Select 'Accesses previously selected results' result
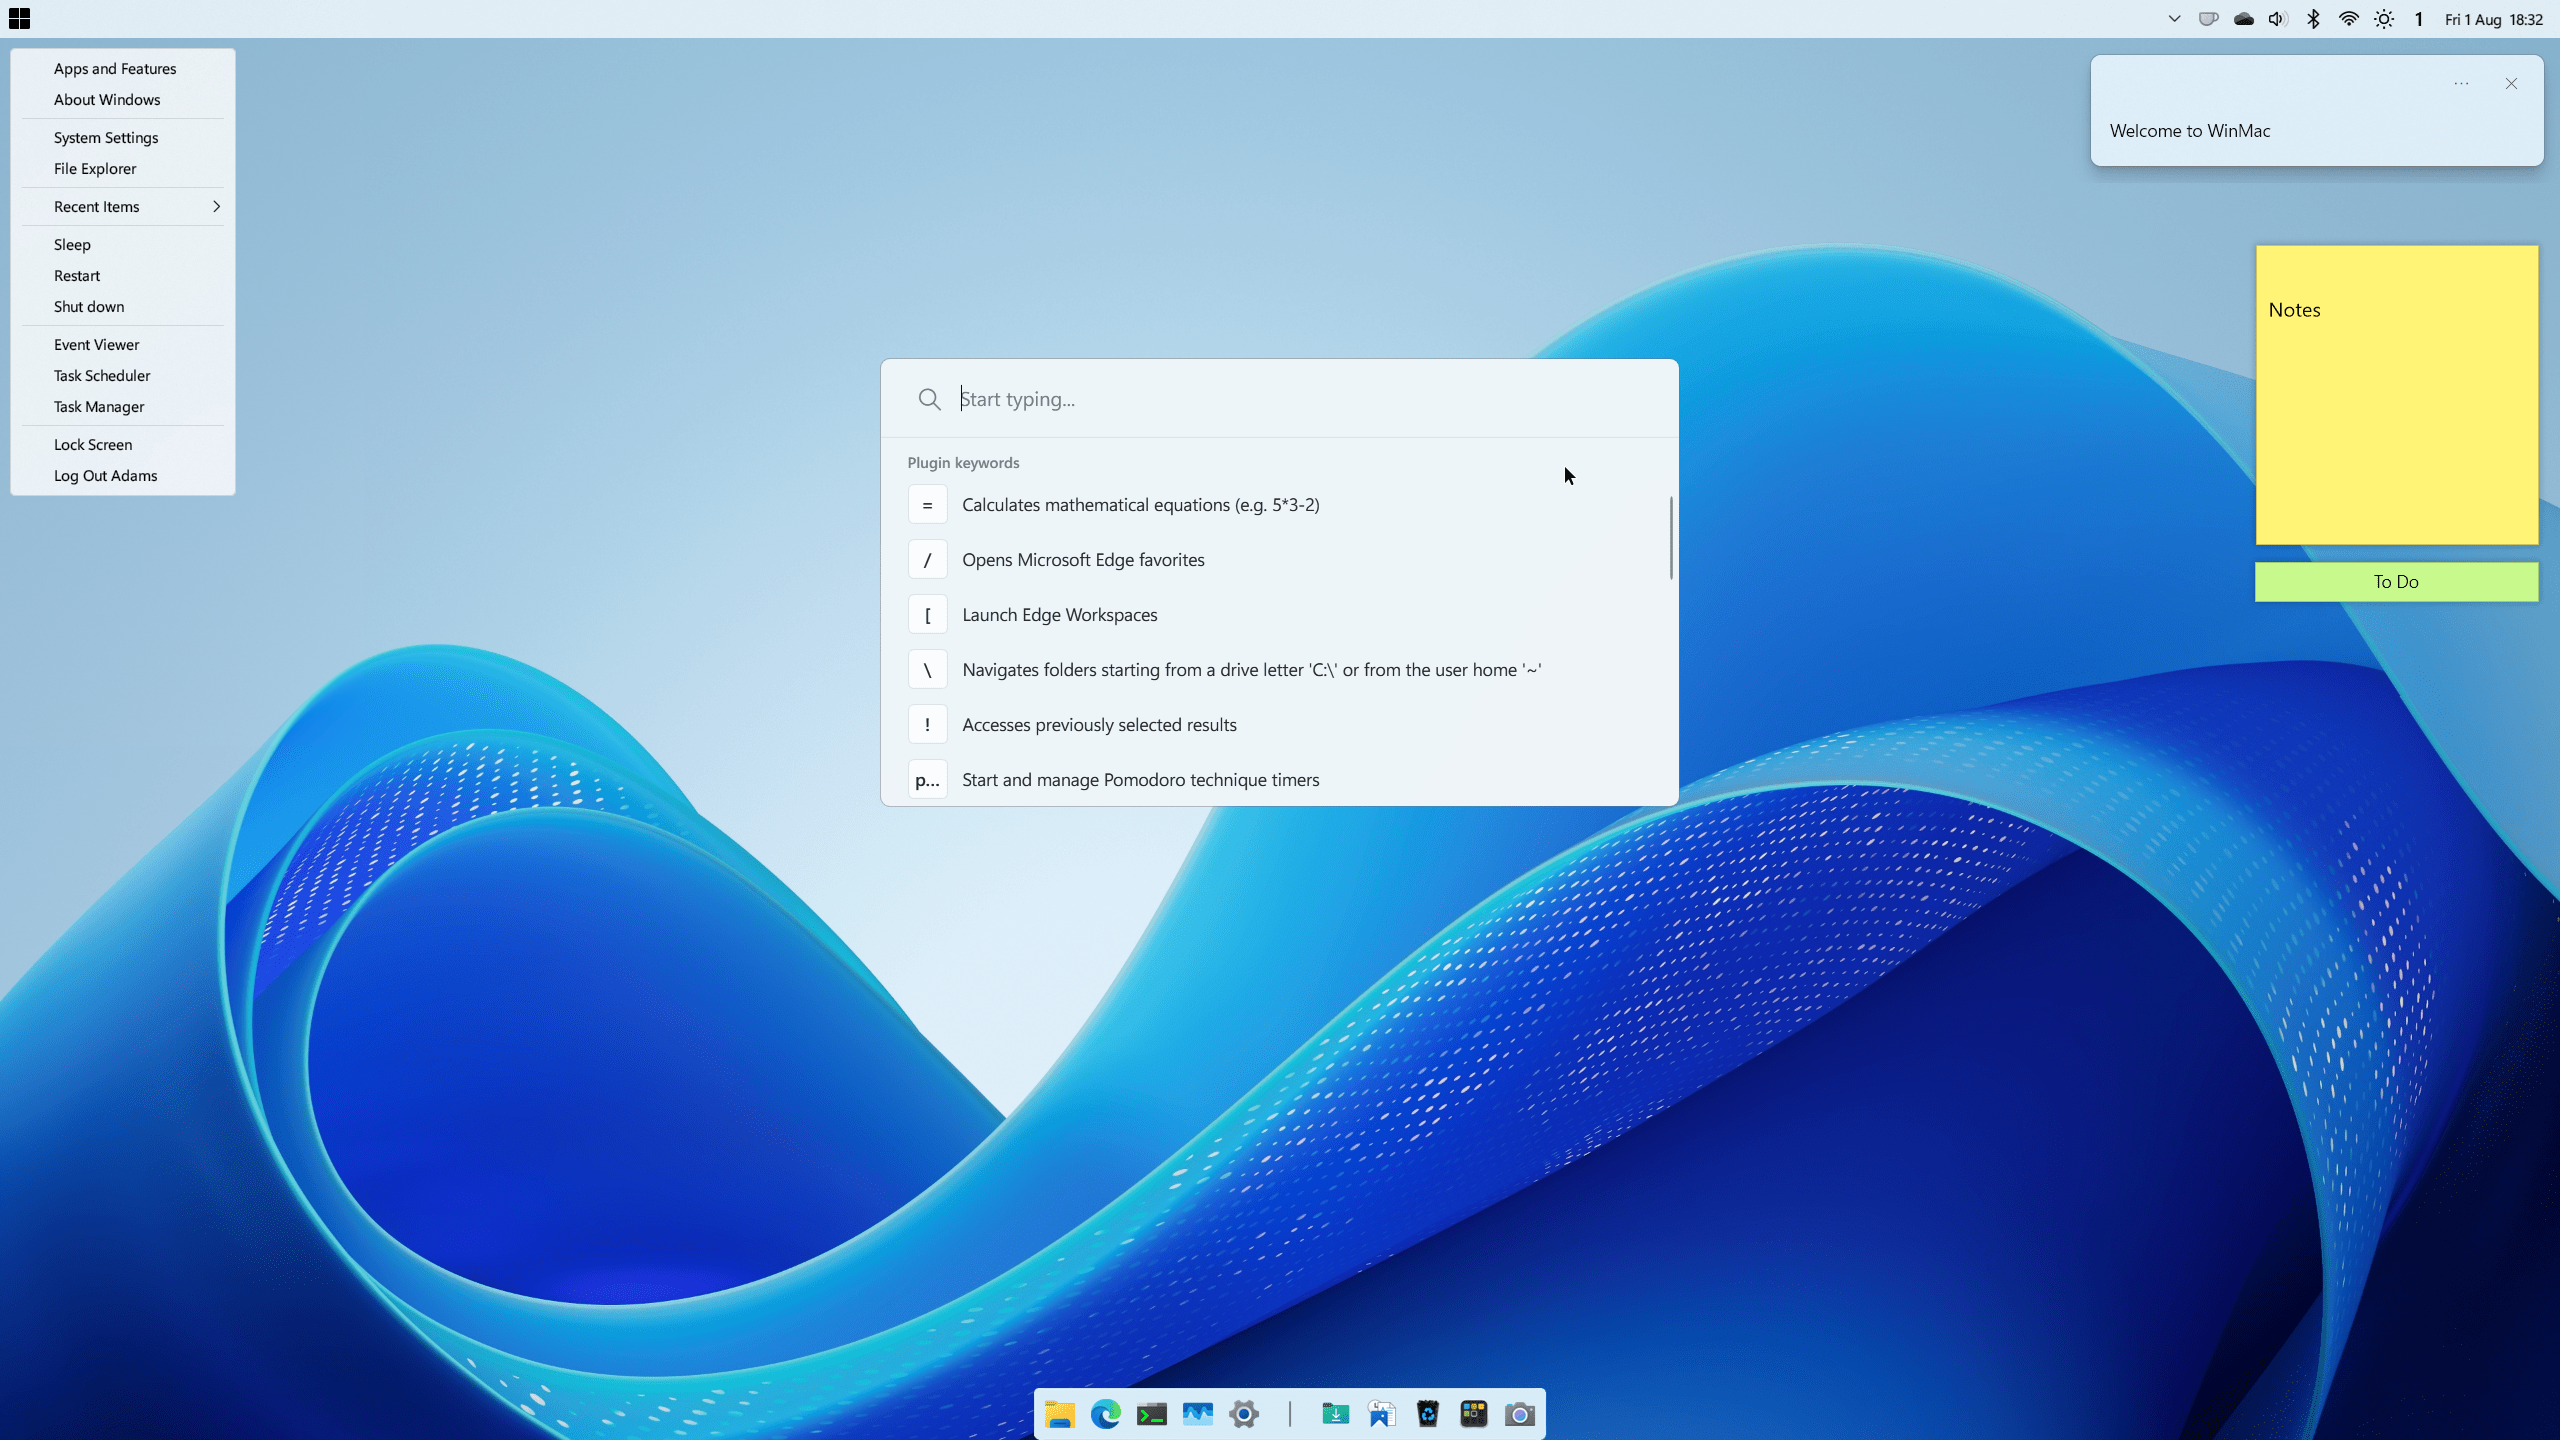Image resolution: width=2560 pixels, height=1440 pixels. pyautogui.click(x=1280, y=725)
